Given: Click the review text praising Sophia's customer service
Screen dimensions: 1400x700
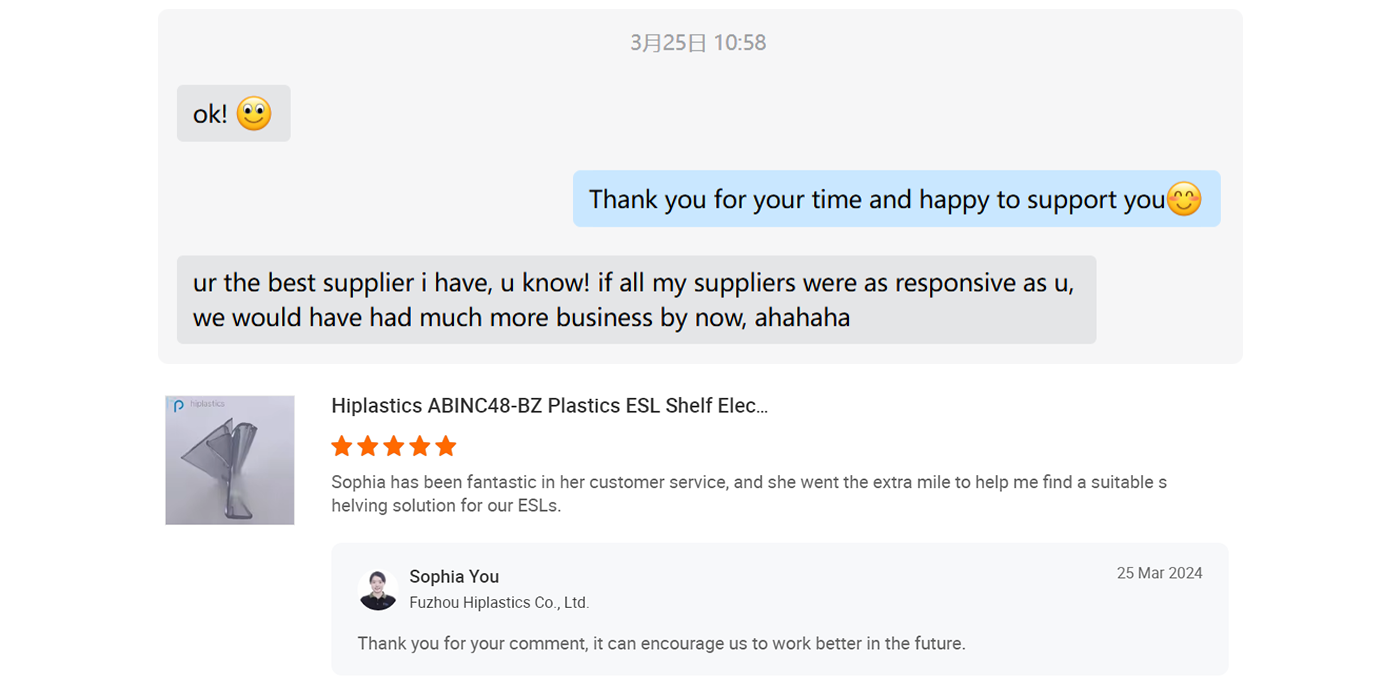Looking at the screenshot, I should [x=748, y=494].
